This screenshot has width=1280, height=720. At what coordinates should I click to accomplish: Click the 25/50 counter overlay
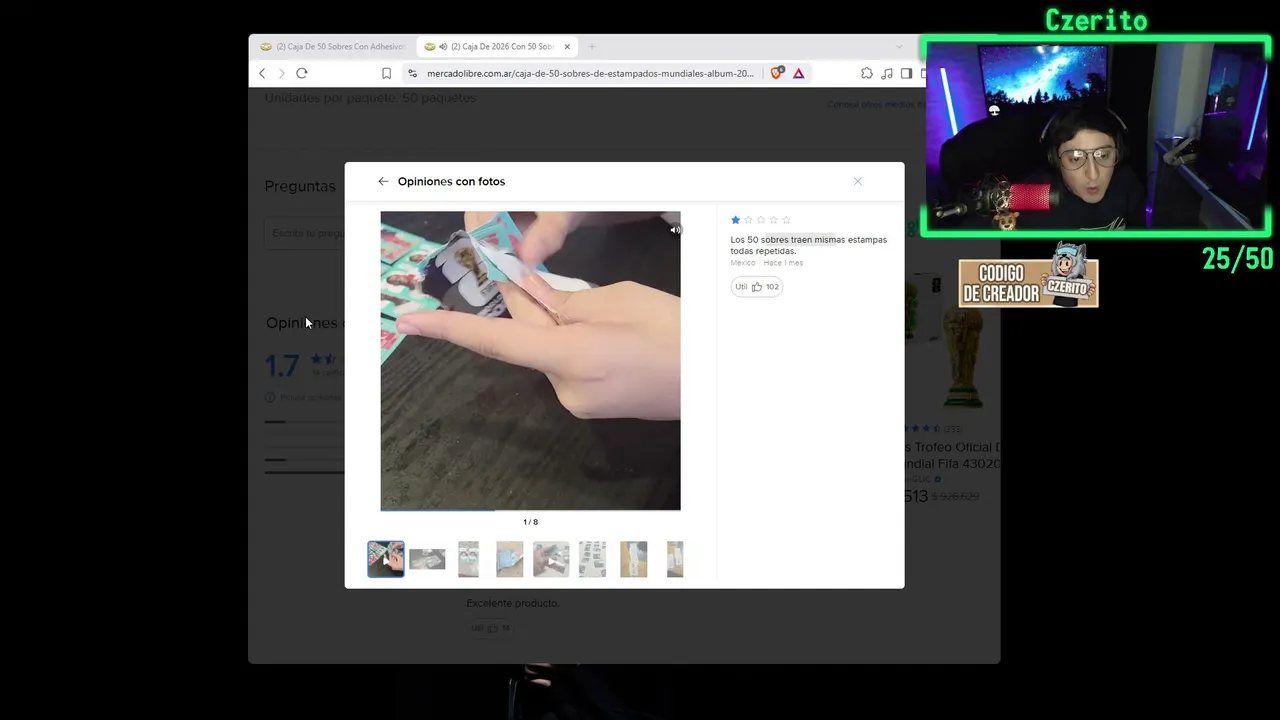1237,260
